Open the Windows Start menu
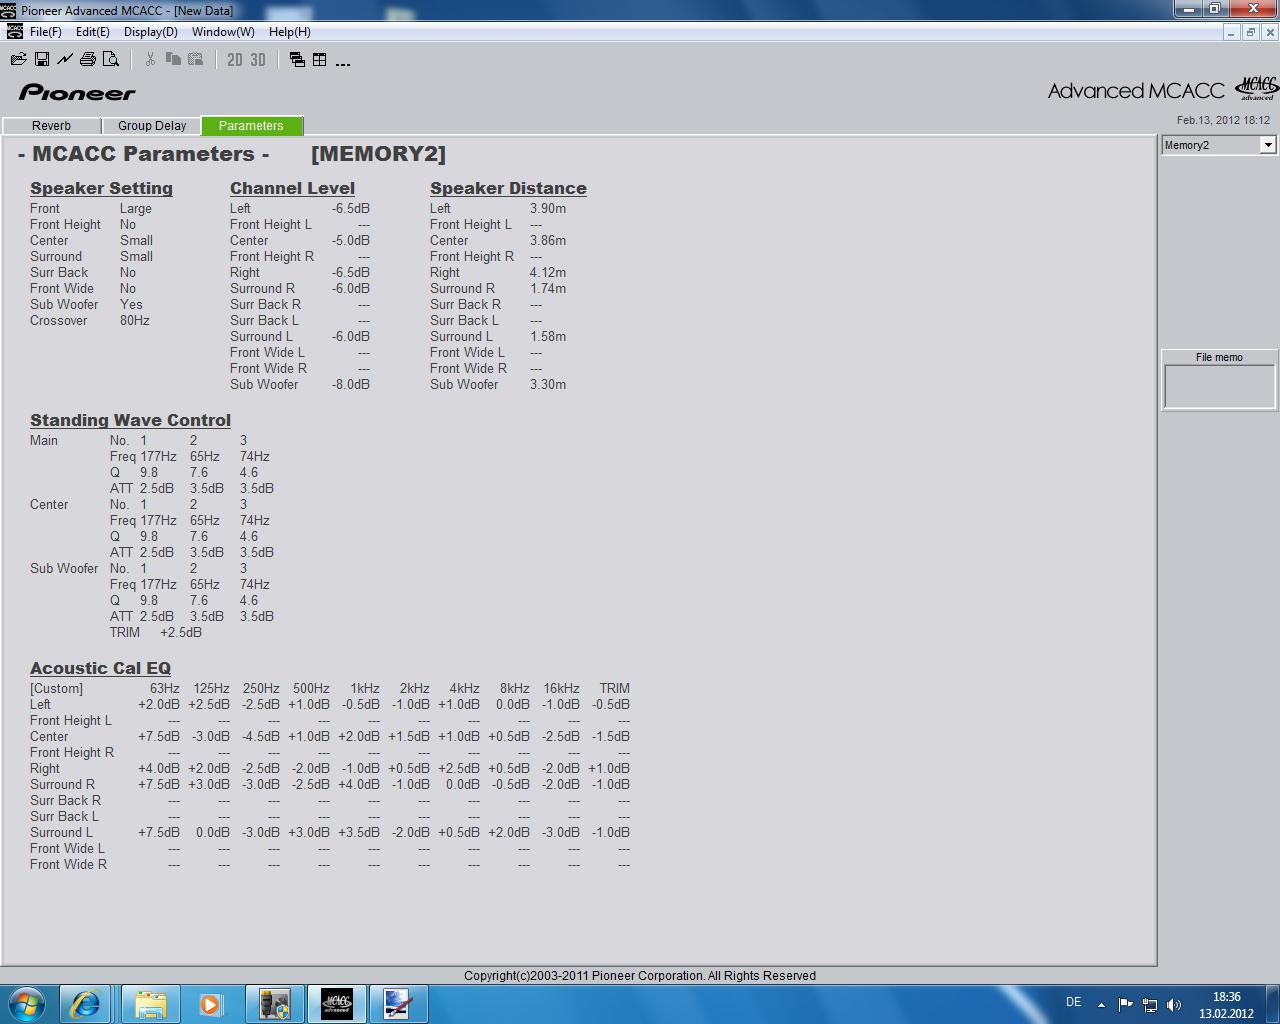 coord(26,1003)
